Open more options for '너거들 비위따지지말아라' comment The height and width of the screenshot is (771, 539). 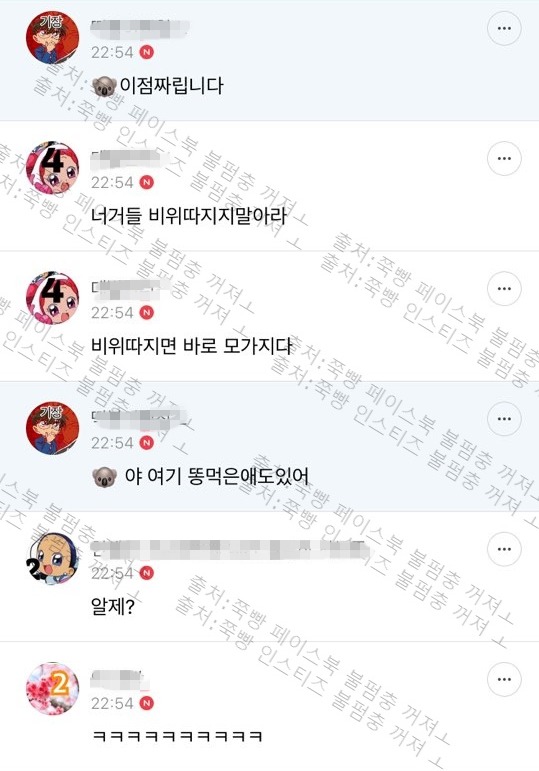pyautogui.click(x=504, y=158)
